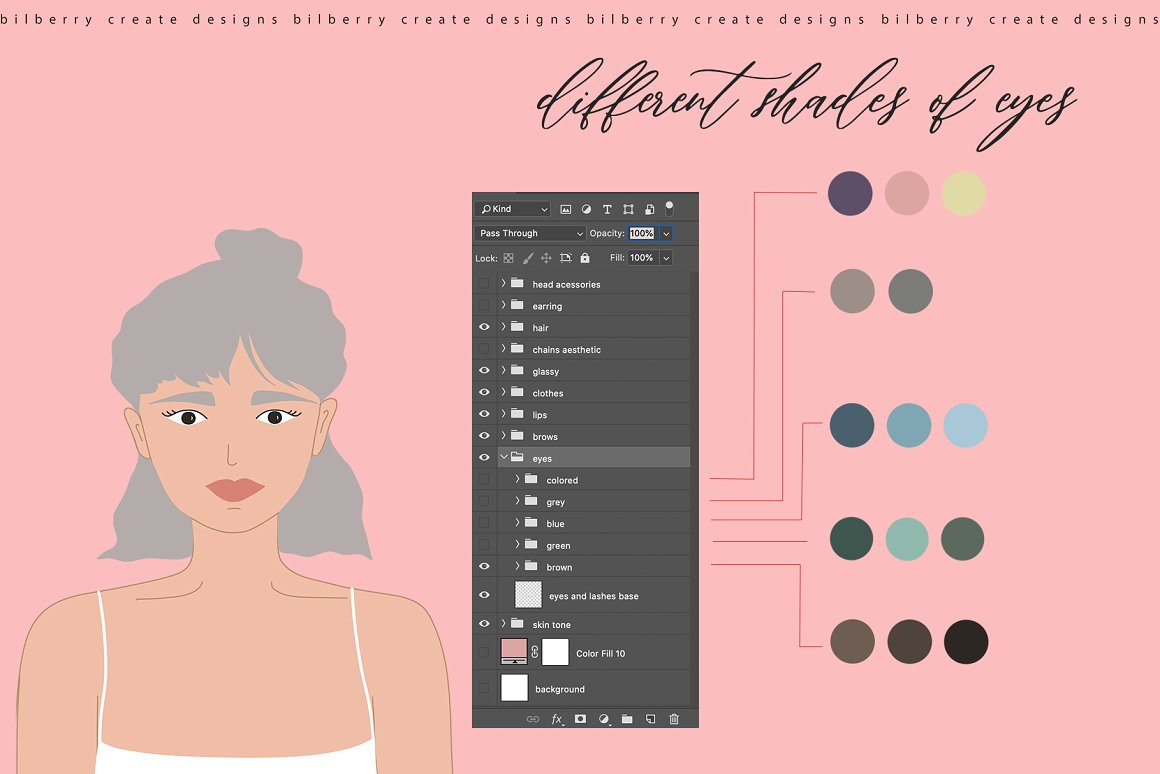Screen dimensions: 1160x774
Task: Click the lock image pixels brush icon
Action: coord(527,258)
